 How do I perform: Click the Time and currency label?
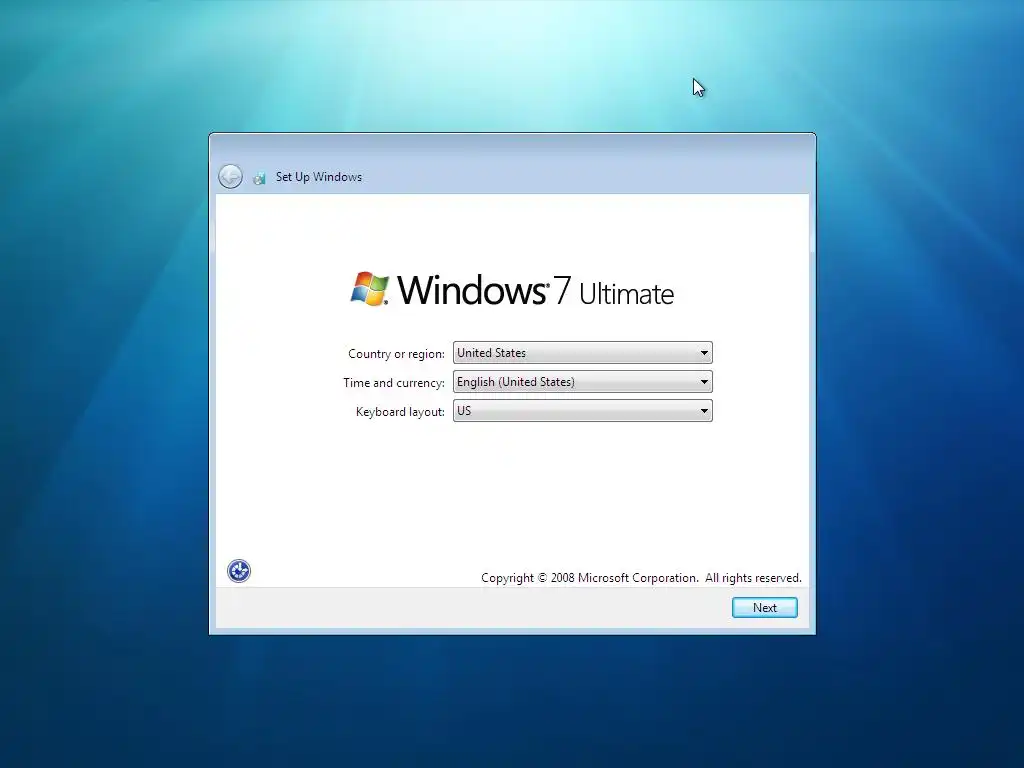(x=394, y=383)
